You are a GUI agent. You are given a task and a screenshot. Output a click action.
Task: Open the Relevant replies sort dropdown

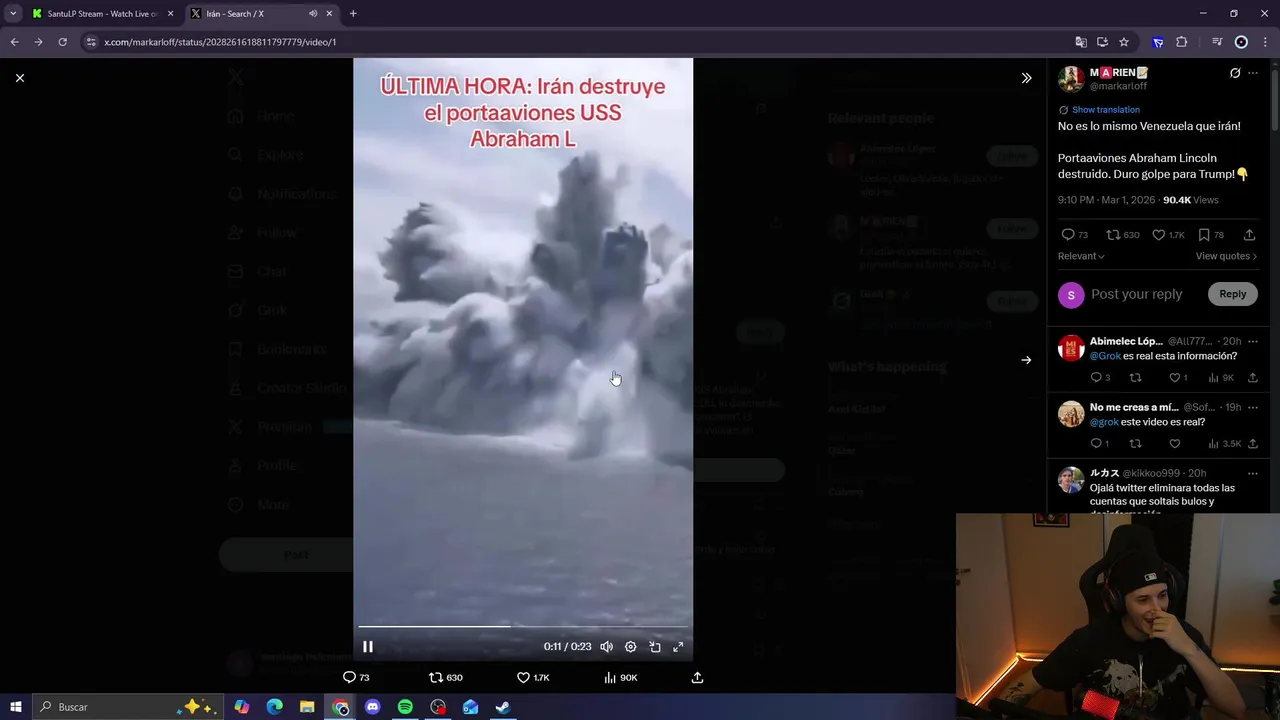(x=1081, y=256)
